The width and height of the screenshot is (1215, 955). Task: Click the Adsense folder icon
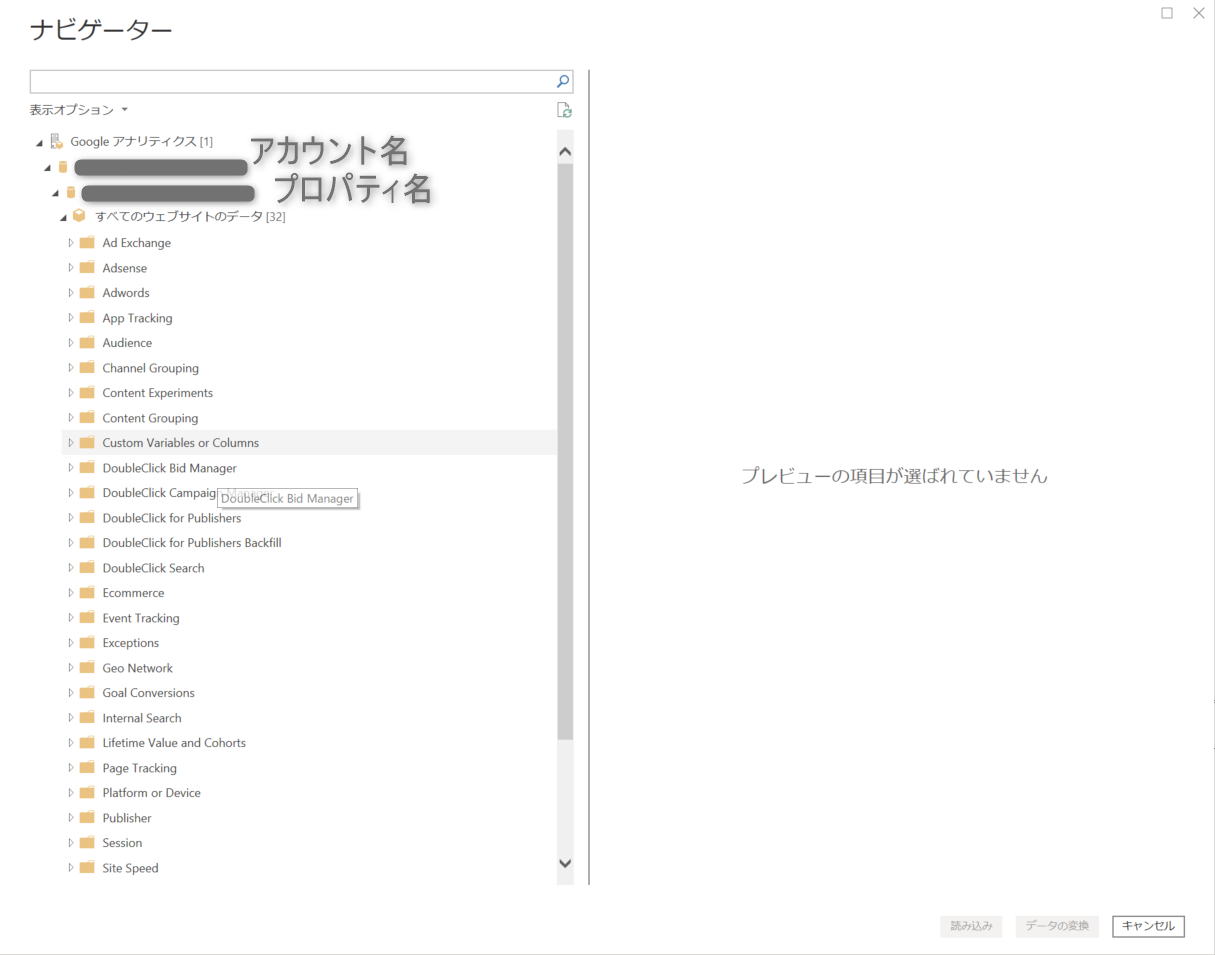click(87, 268)
